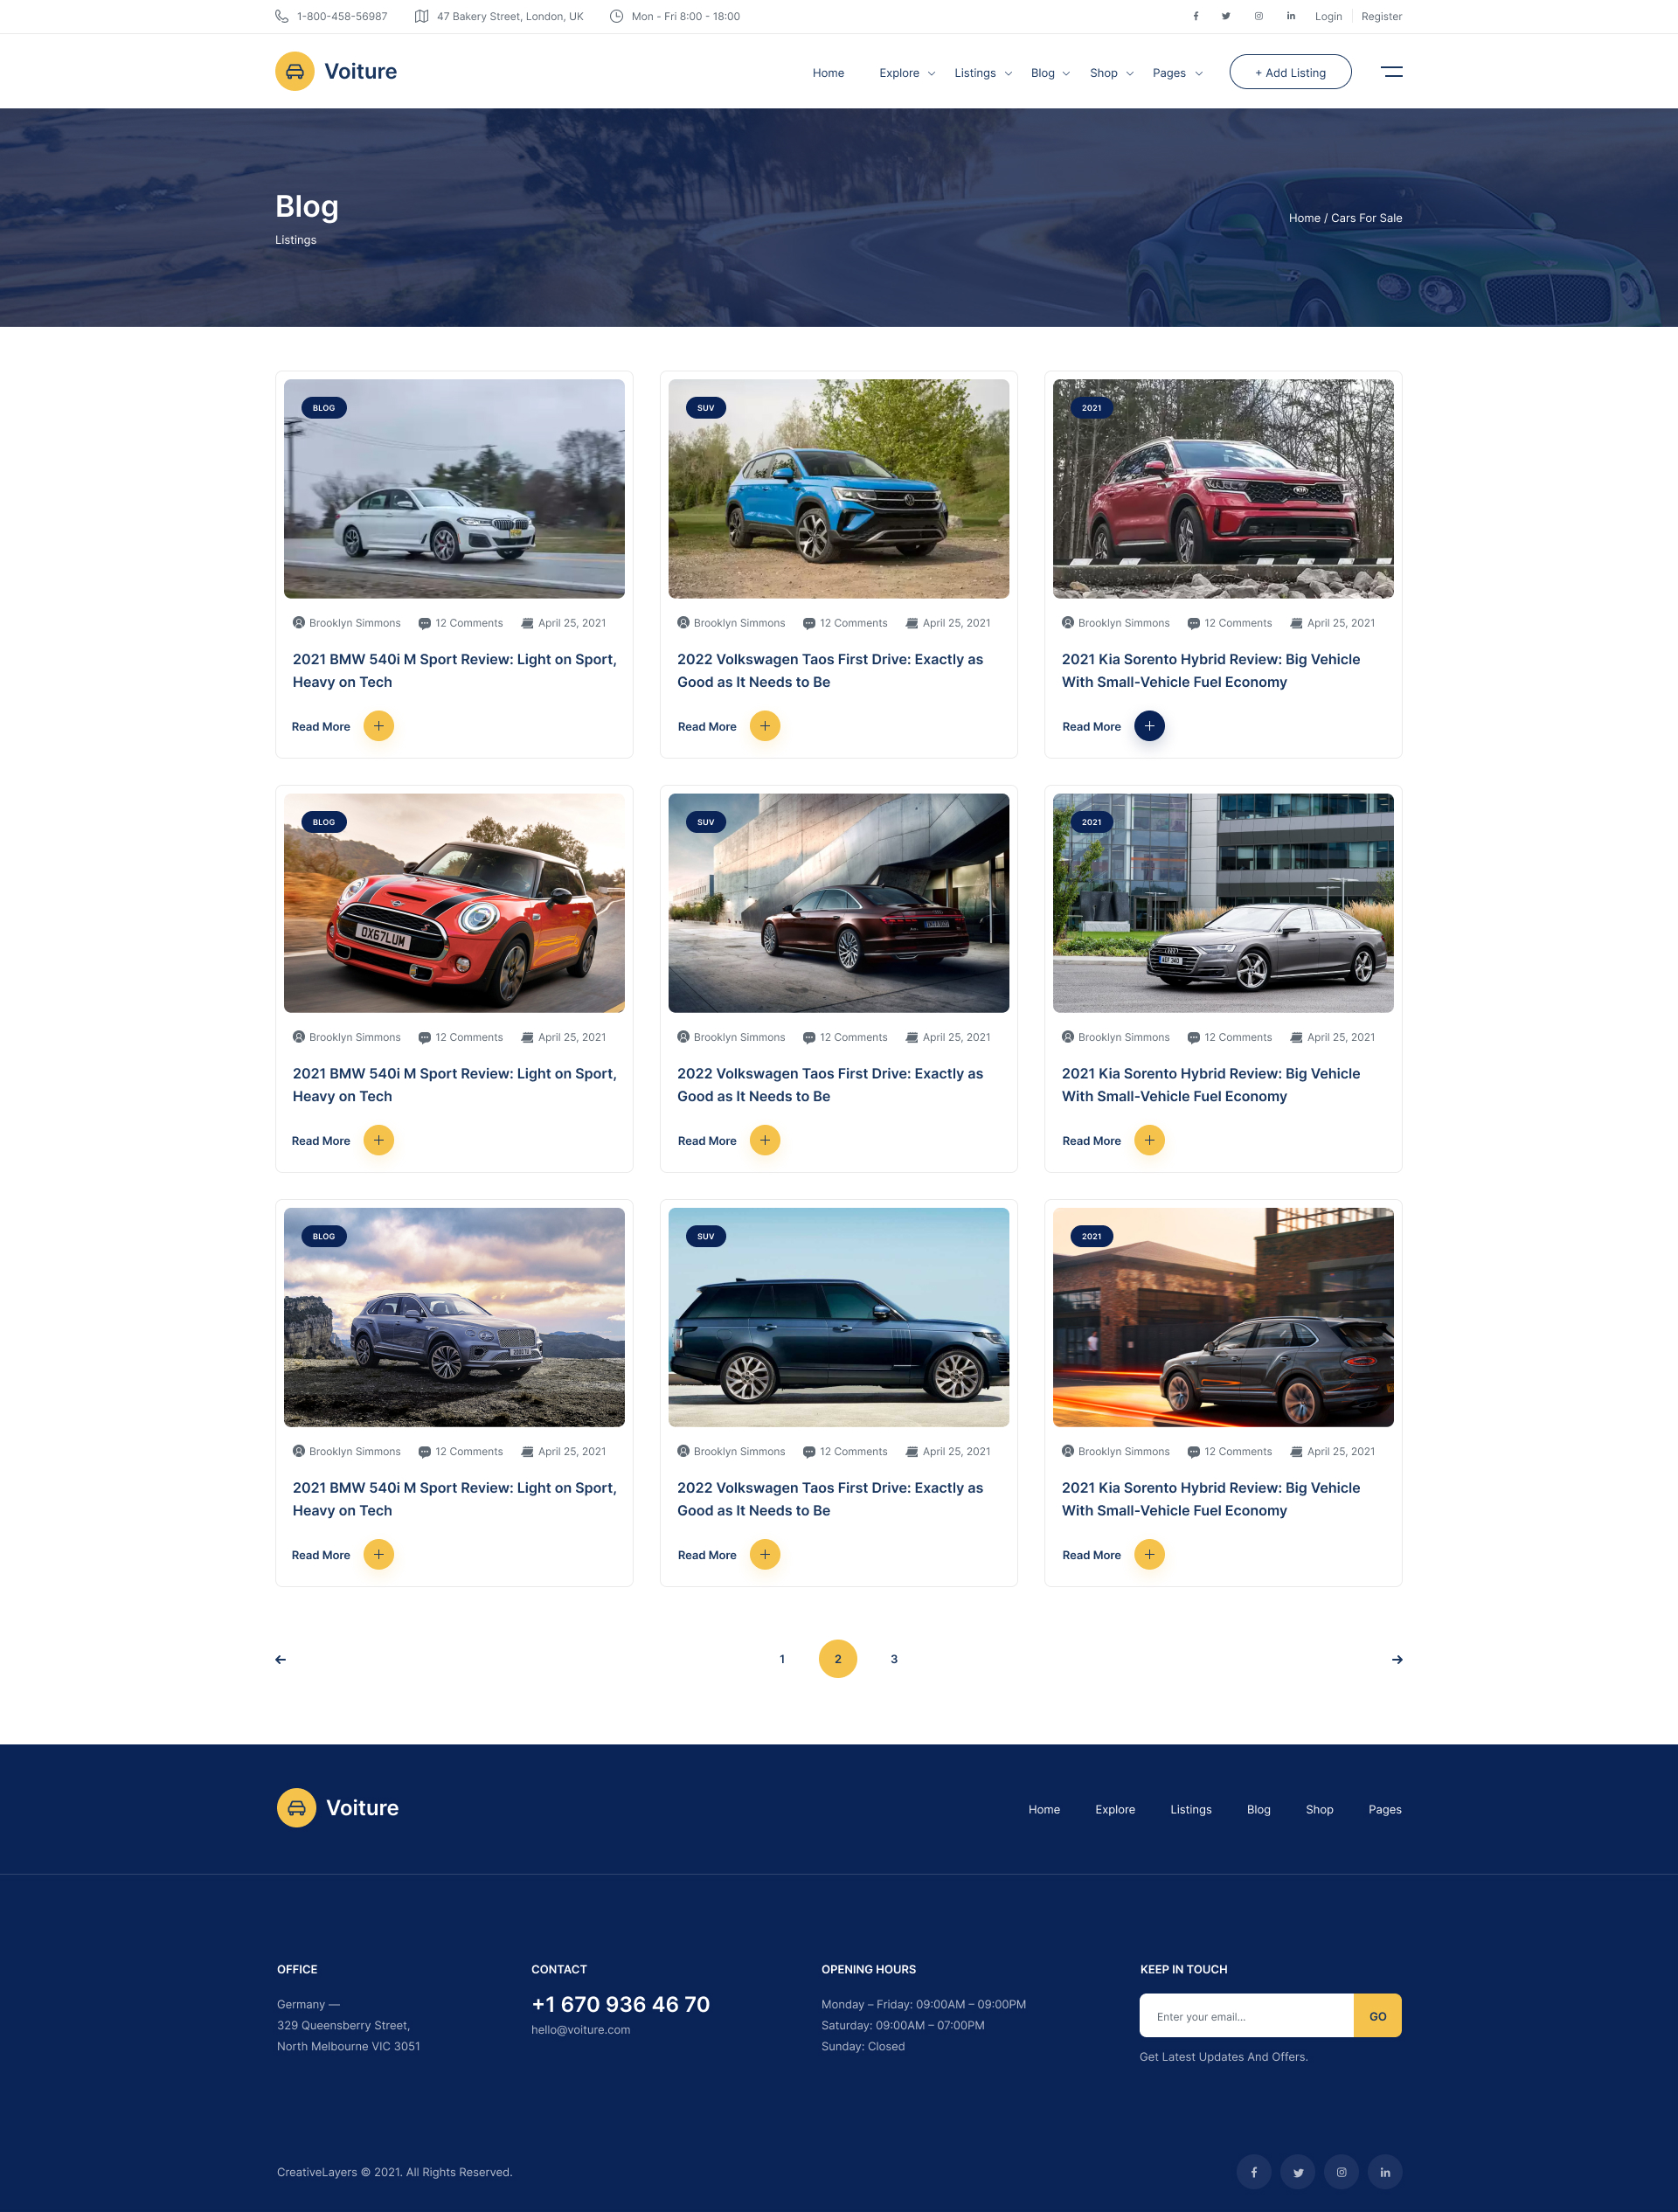The width and height of the screenshot is (1678, 2212).
Task: Click the newsletter email input field
Action: 1245,2016
